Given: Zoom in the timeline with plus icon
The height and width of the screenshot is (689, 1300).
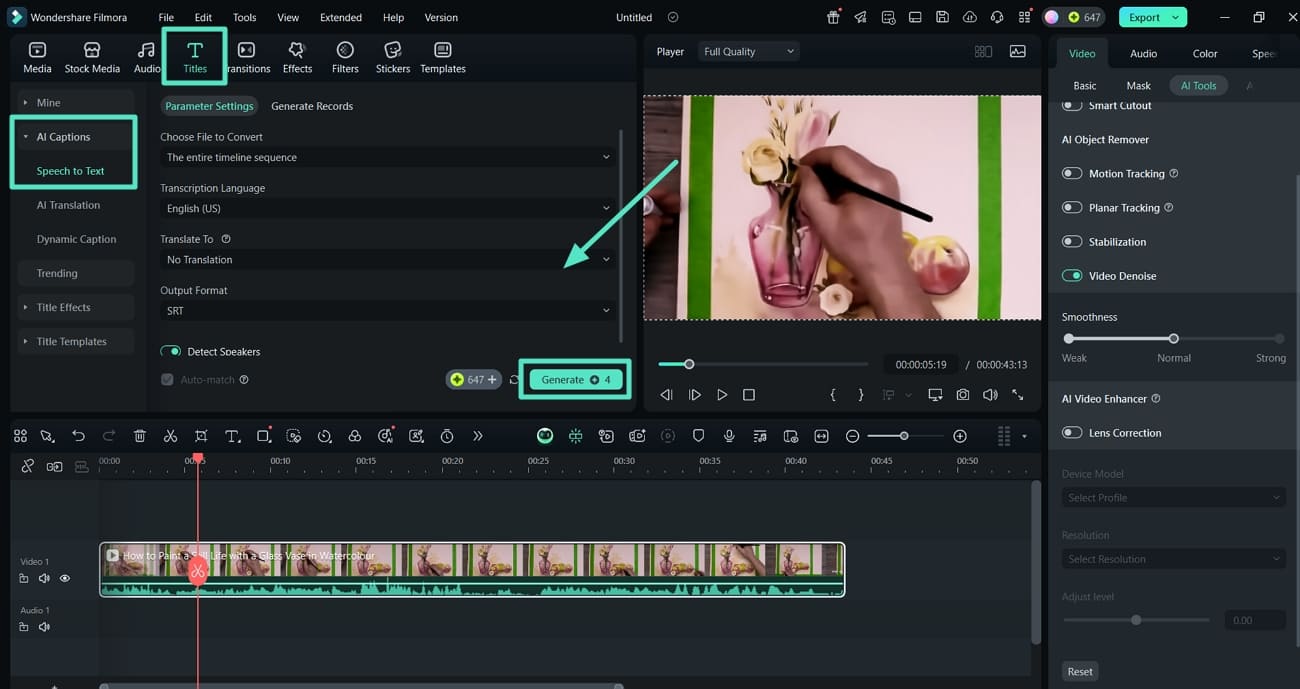Looking at the screenshot, I should [x=960, y=436].
